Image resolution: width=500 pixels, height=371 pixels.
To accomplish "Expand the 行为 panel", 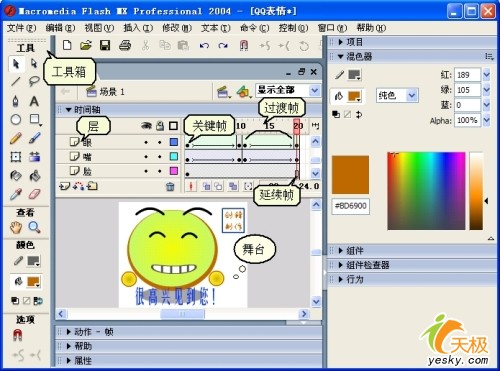I will tap(341, 279).
